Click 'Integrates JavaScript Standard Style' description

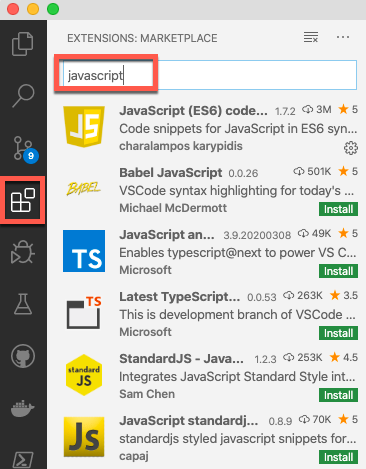click(x=237, y=377)
